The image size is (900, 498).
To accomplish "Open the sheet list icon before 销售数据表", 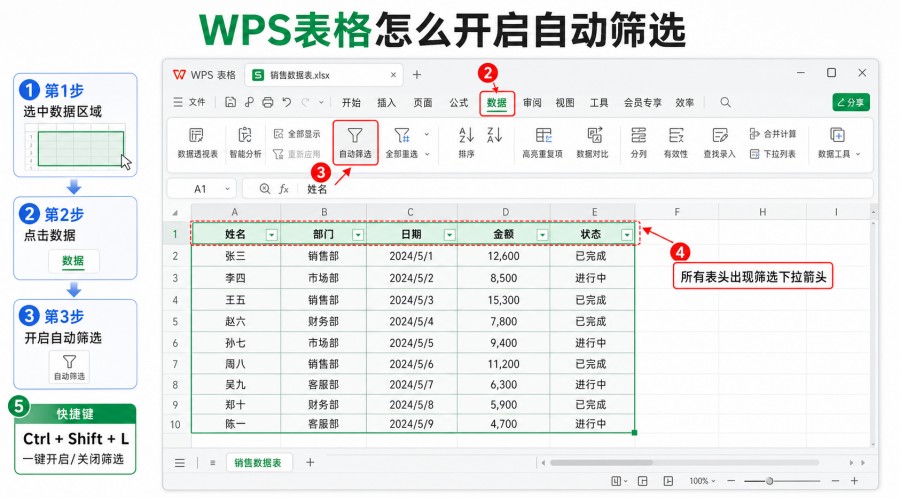I will tap(212, 462).
